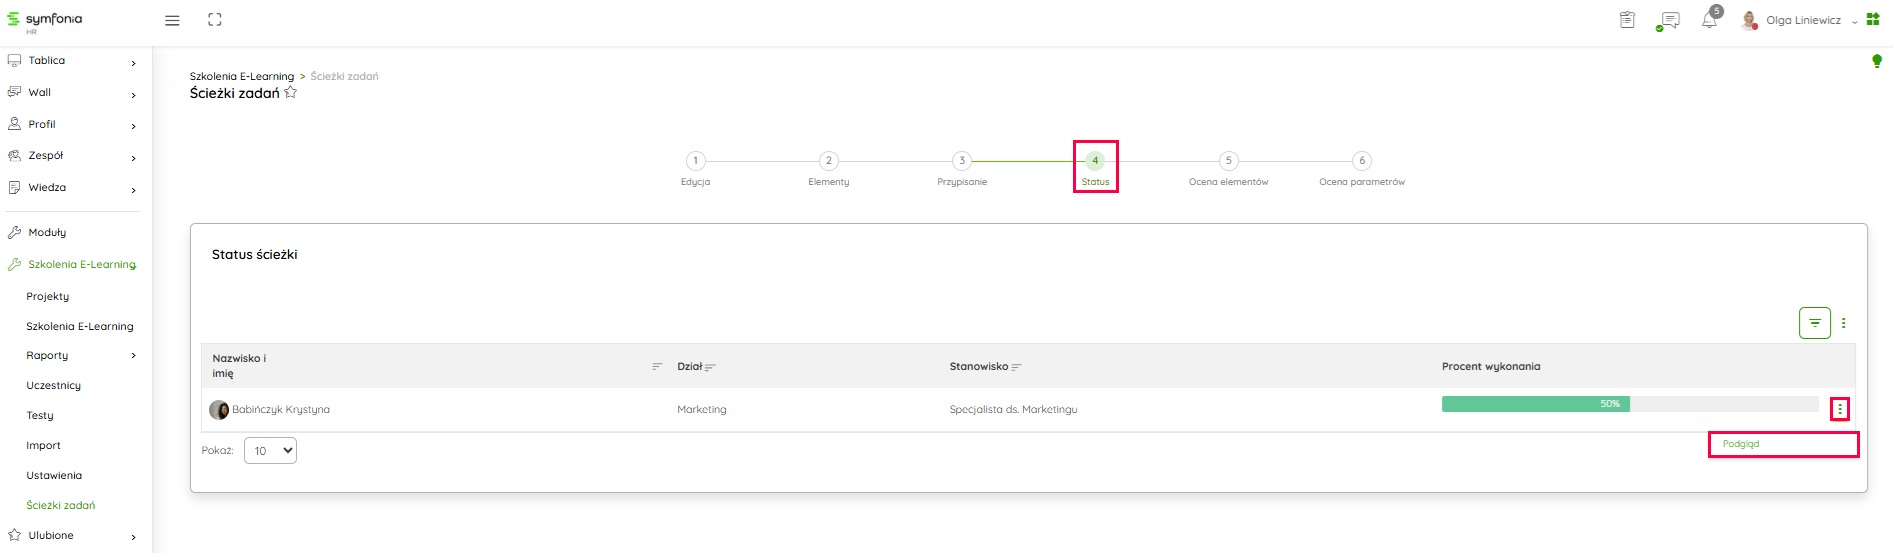Click the hamburger menu icon
This screenshot has width=1895, height=553.
click(172, 20)
